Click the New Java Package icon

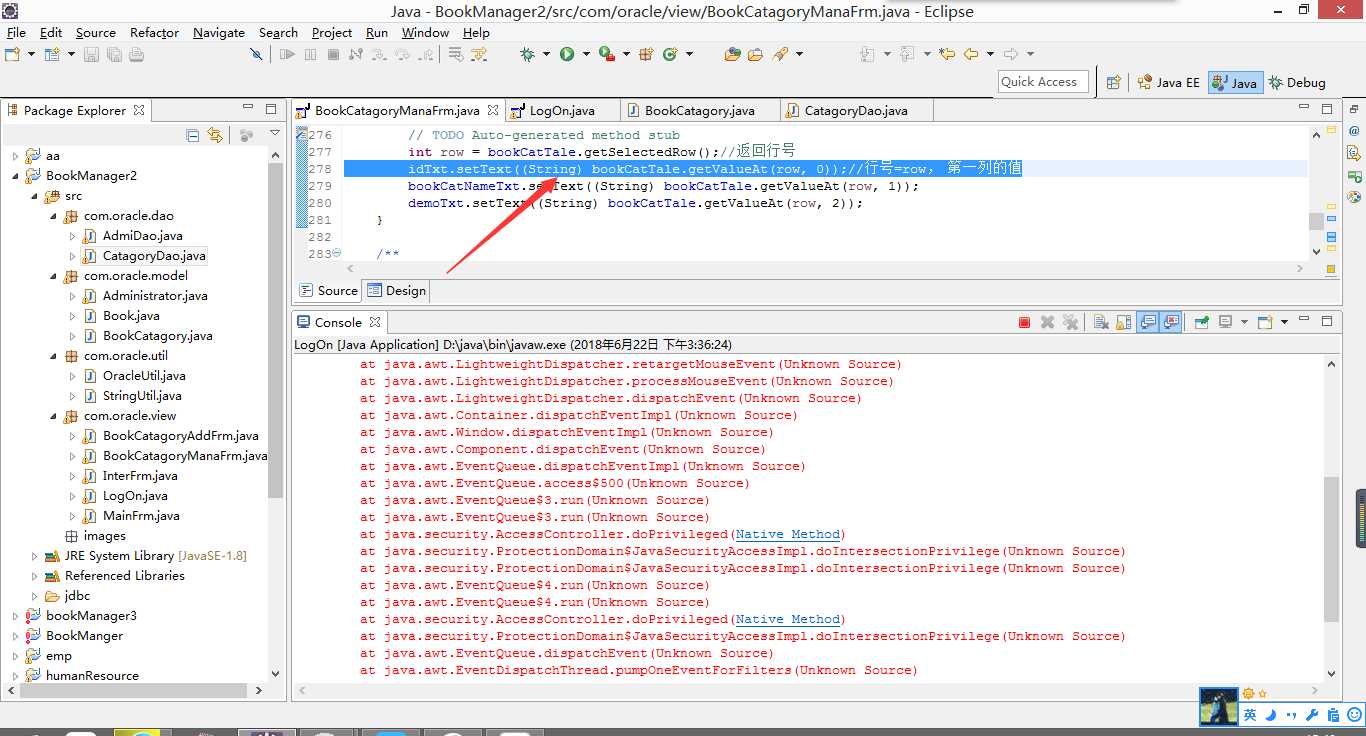tap(646, 54)
